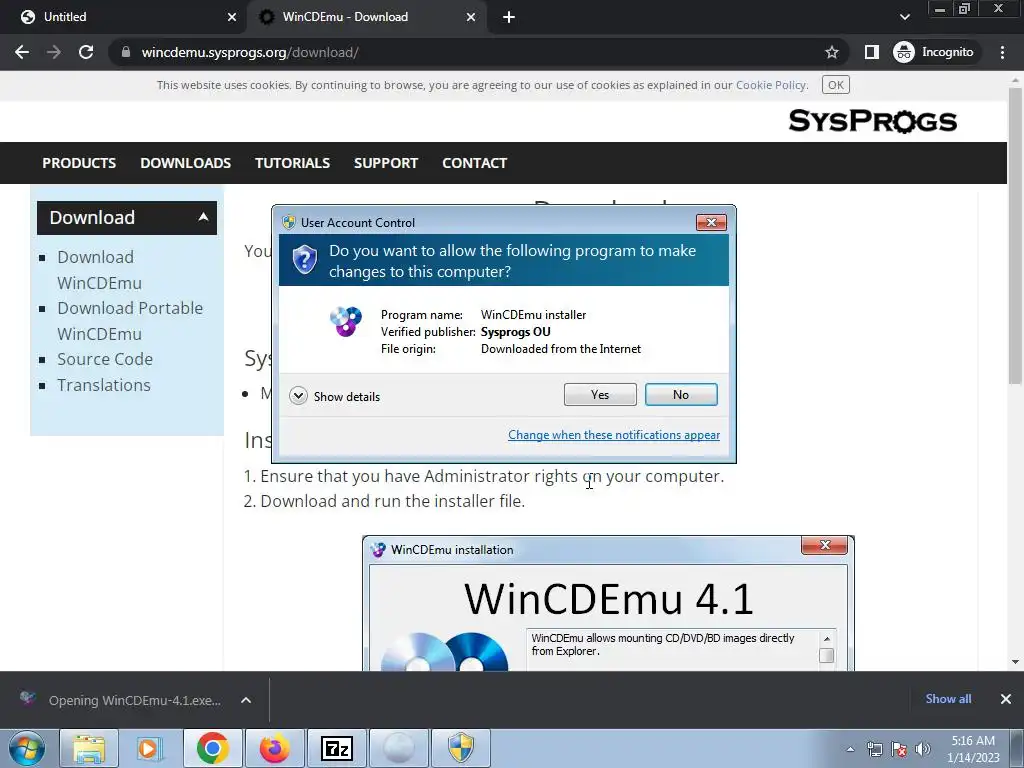The image size is (1024, 768).
Task: Open the Download WinCDEmu sidebar link
Action: [99, 270]
